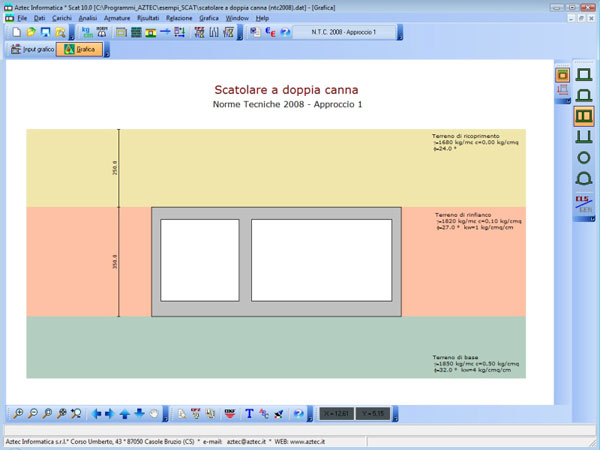
Task: Click the copy drawing pages icon
Action: point(210,414)
